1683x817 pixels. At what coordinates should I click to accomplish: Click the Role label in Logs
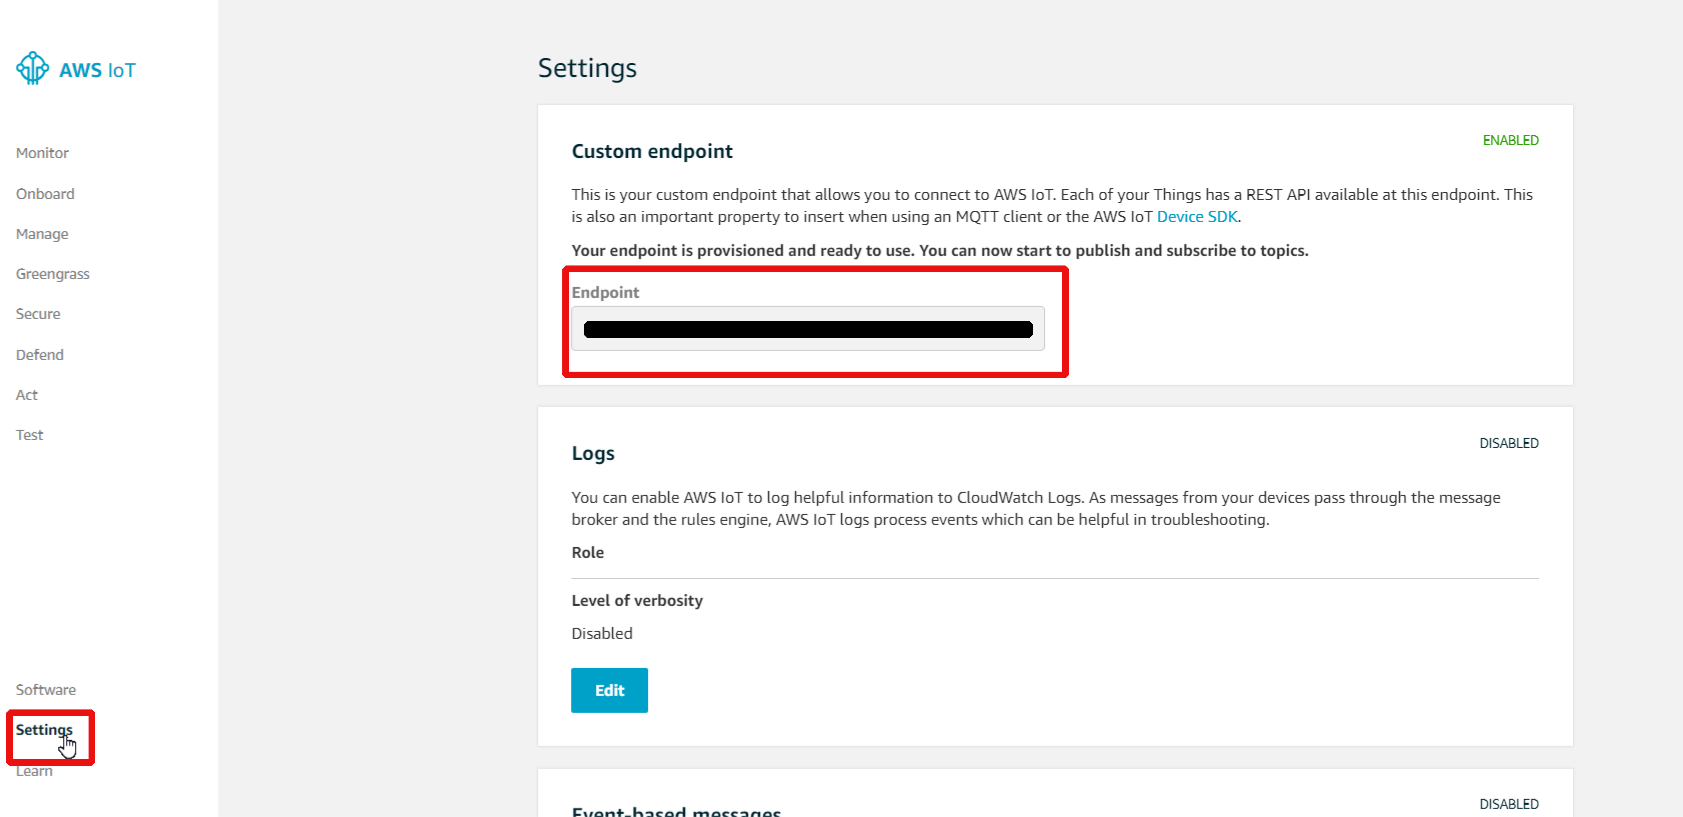pyautogui.click(x=588, y=552)
